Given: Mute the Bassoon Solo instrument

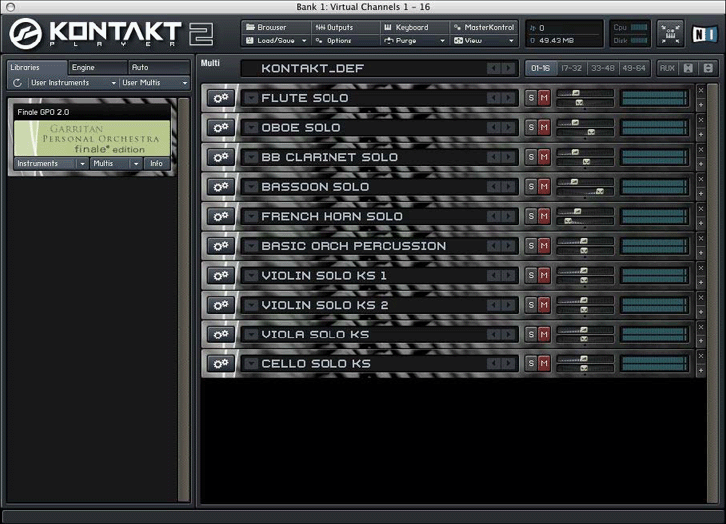Looking at the screenshot, I should 544,187.
